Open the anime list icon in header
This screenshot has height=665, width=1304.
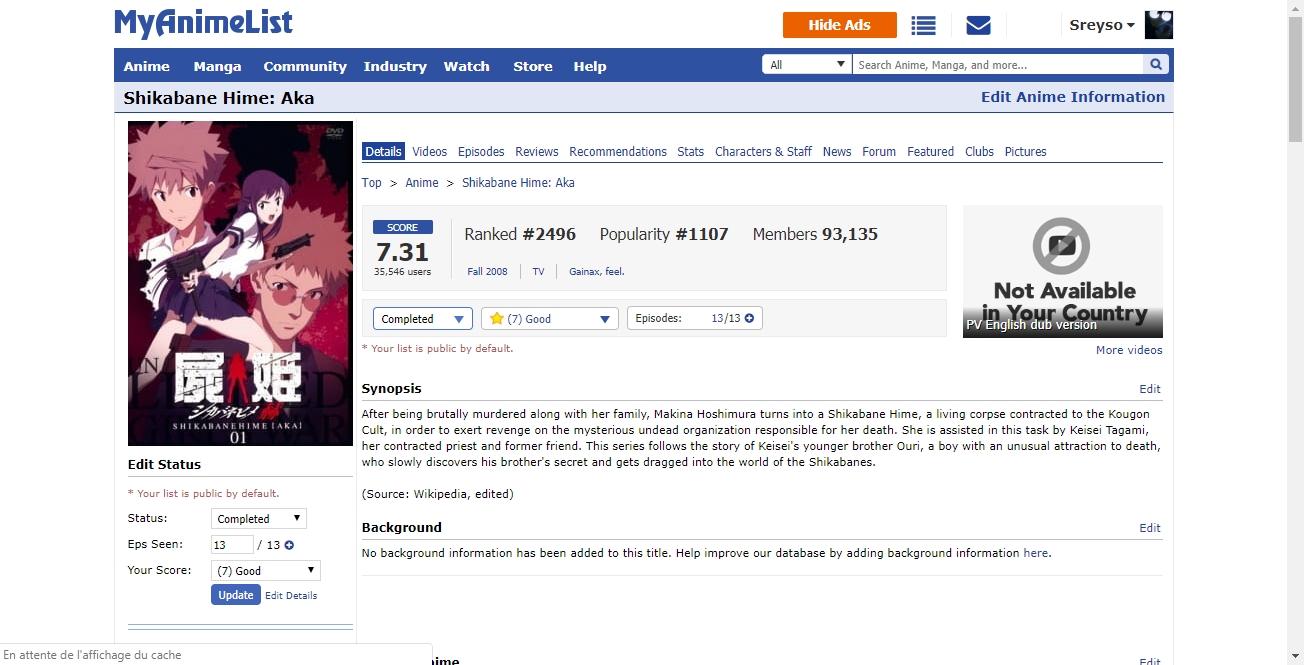[923, 25]
